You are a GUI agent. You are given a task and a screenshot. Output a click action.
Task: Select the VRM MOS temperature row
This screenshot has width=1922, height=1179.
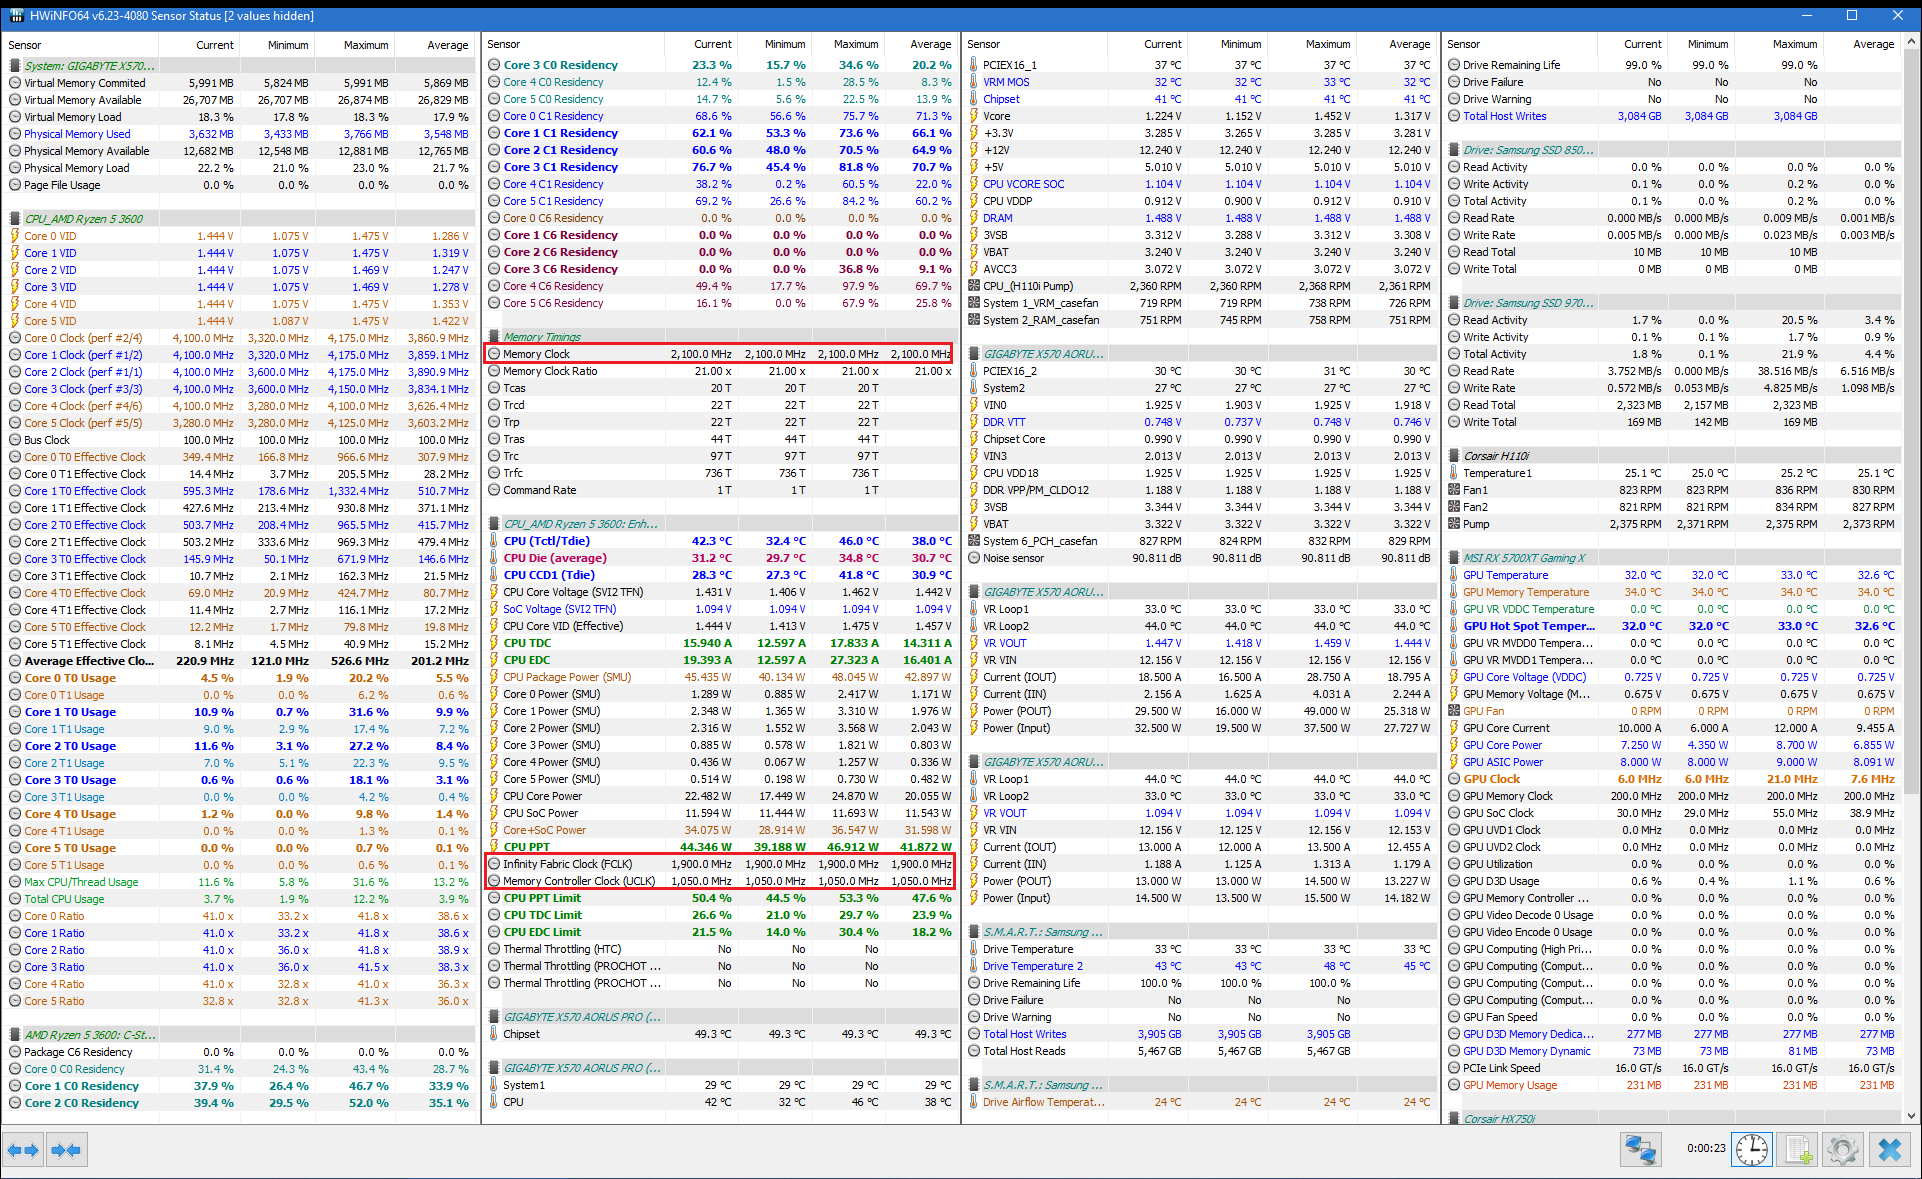click(x=1200, y=82)
